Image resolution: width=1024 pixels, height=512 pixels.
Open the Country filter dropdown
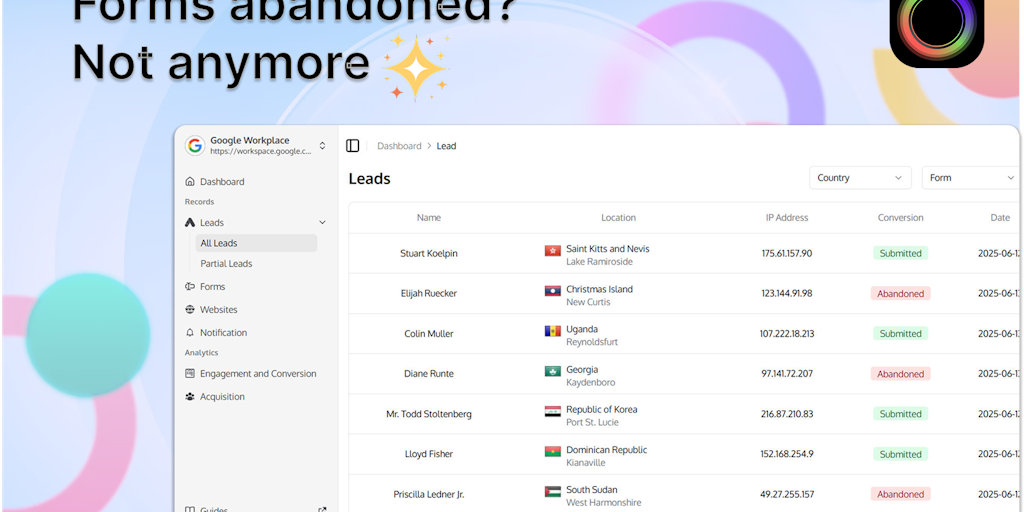(860, 178)
